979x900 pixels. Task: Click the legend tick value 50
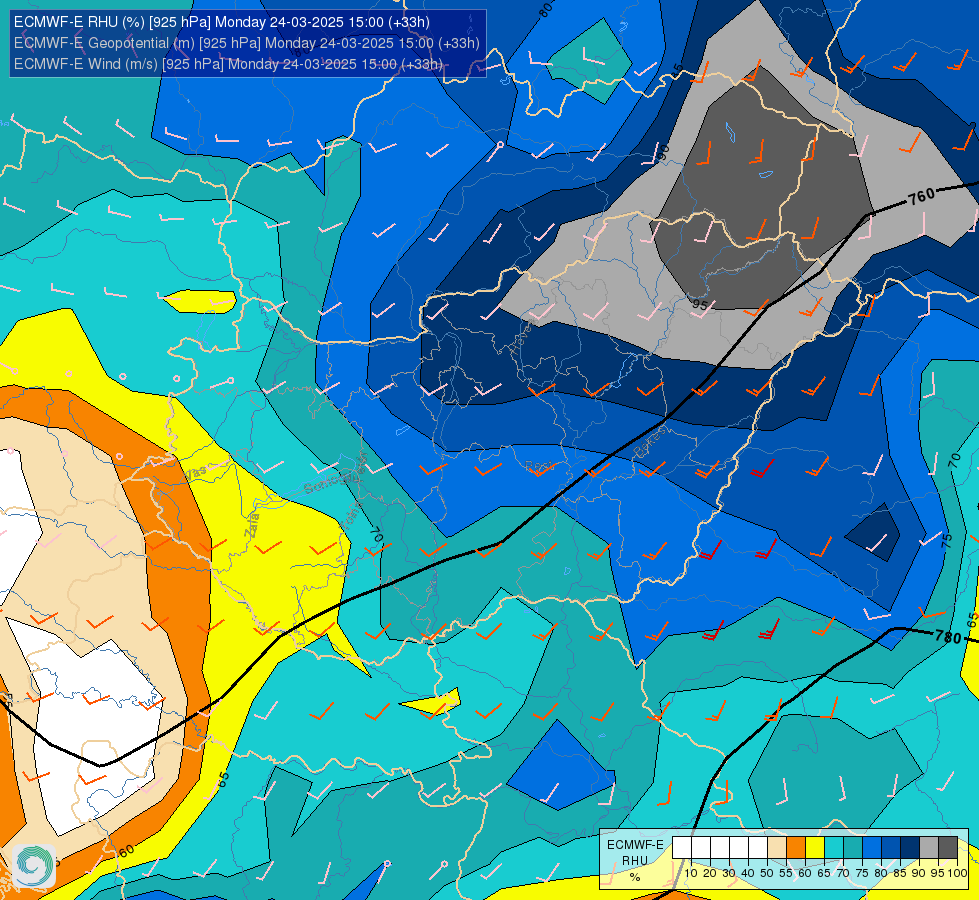[x=767, y=873]
